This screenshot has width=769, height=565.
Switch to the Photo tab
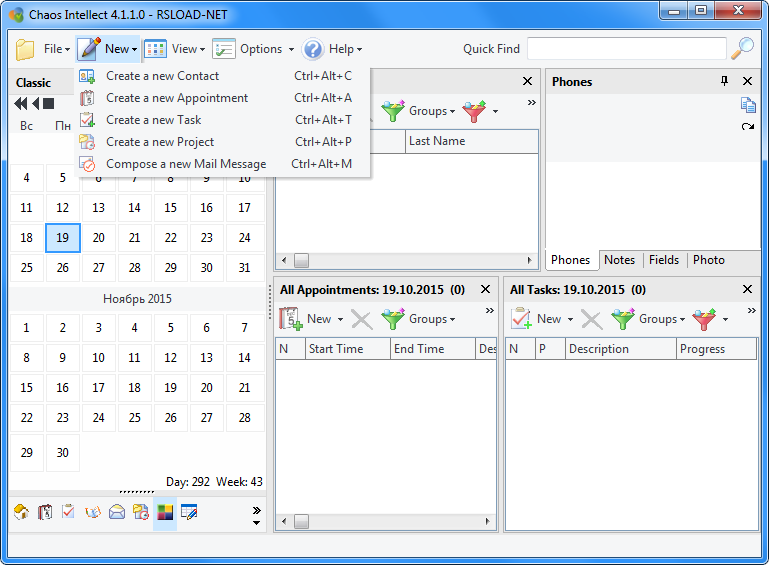tap(709, 260)
